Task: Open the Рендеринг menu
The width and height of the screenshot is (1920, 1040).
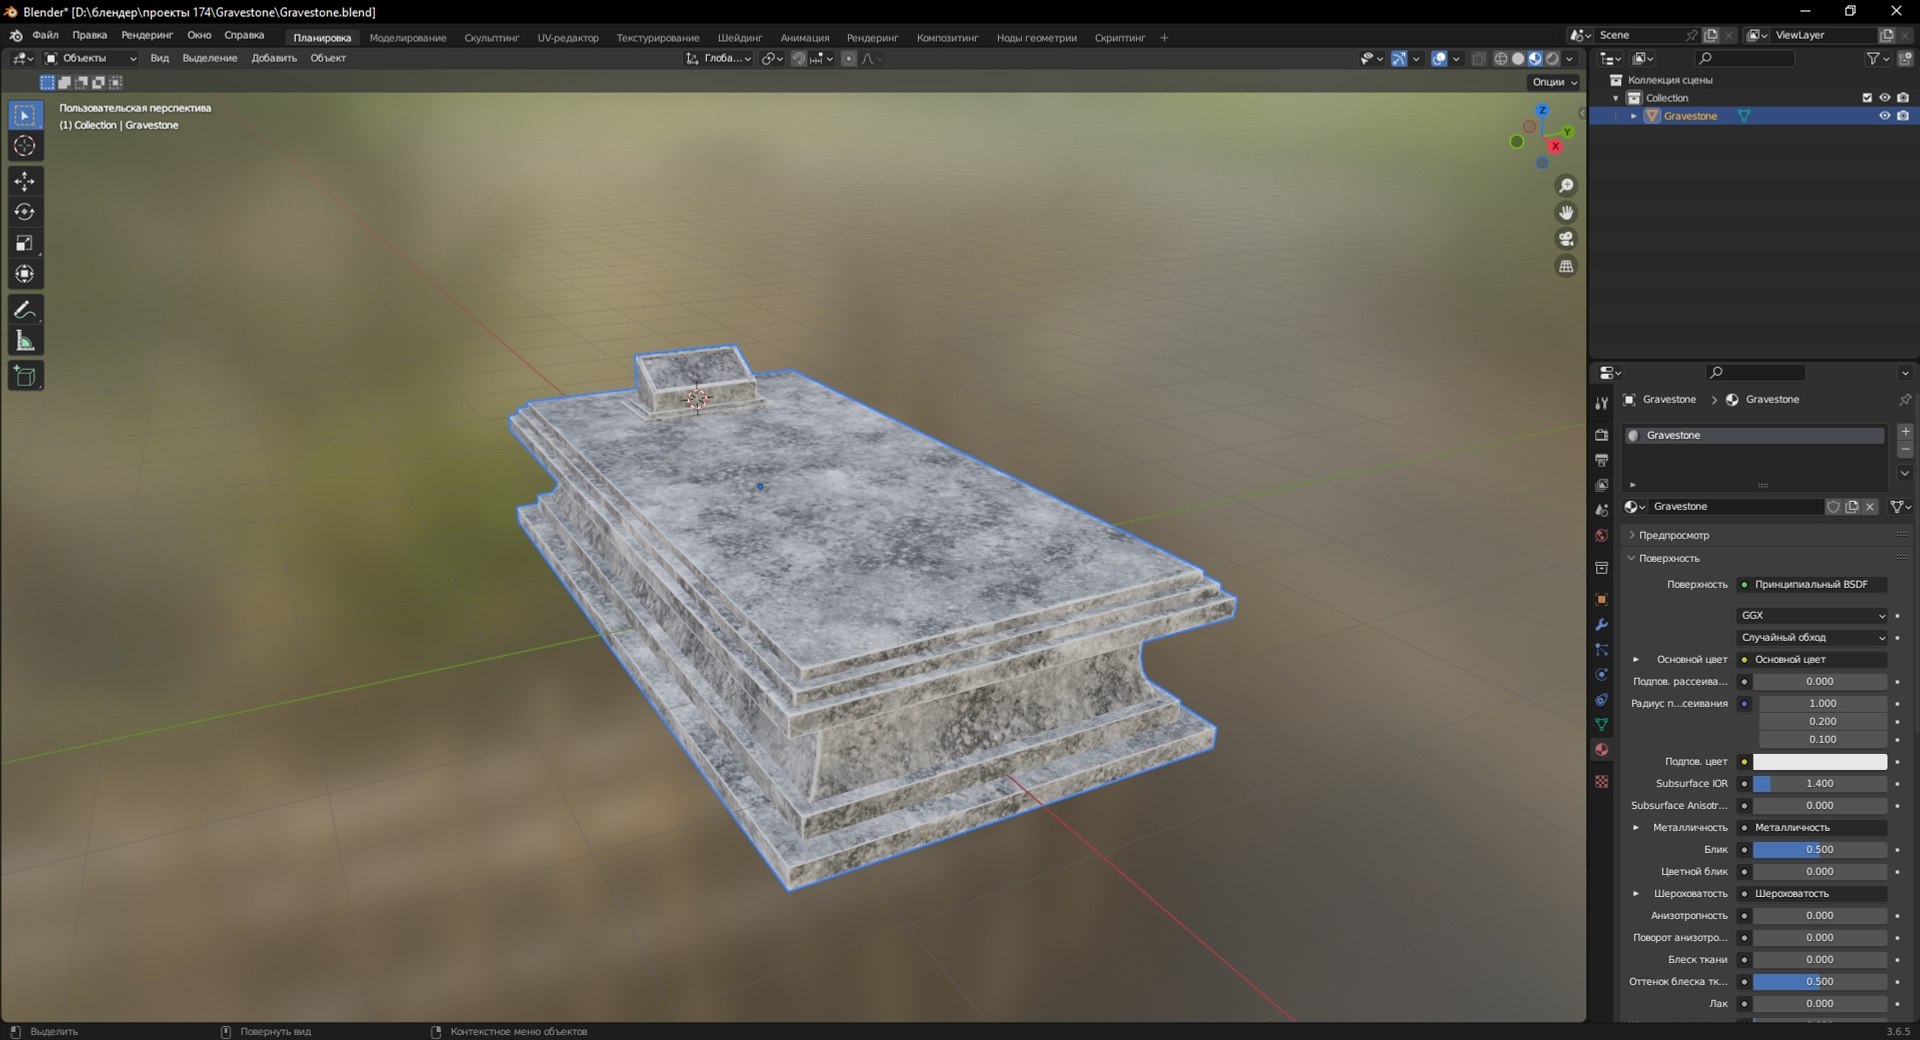Action: pyautogui.click(x=147, y=35)
